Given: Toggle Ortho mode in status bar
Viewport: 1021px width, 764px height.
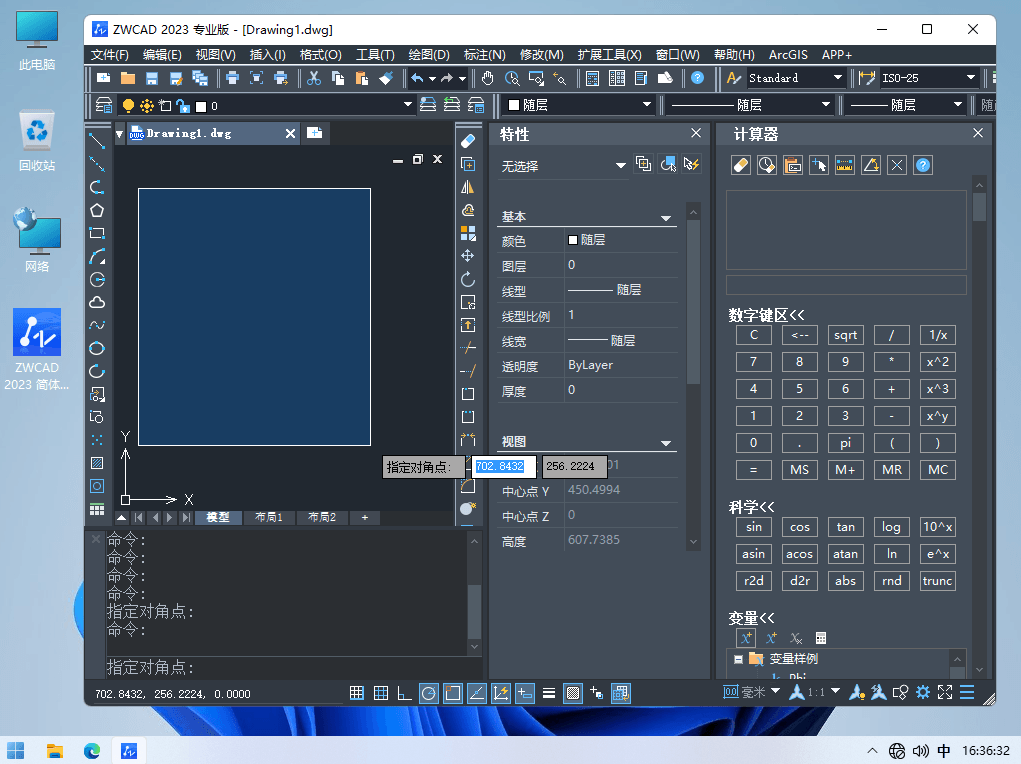Looking at the screenshot, I should click(x=404, y=693).
